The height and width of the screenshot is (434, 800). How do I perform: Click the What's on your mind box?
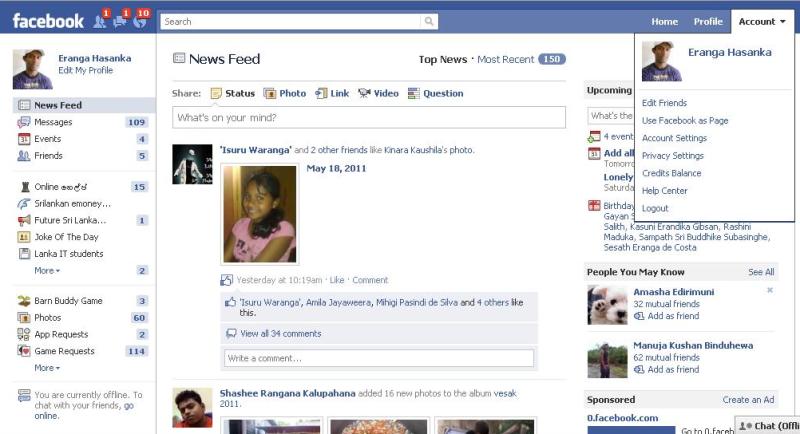coord(369,118)
